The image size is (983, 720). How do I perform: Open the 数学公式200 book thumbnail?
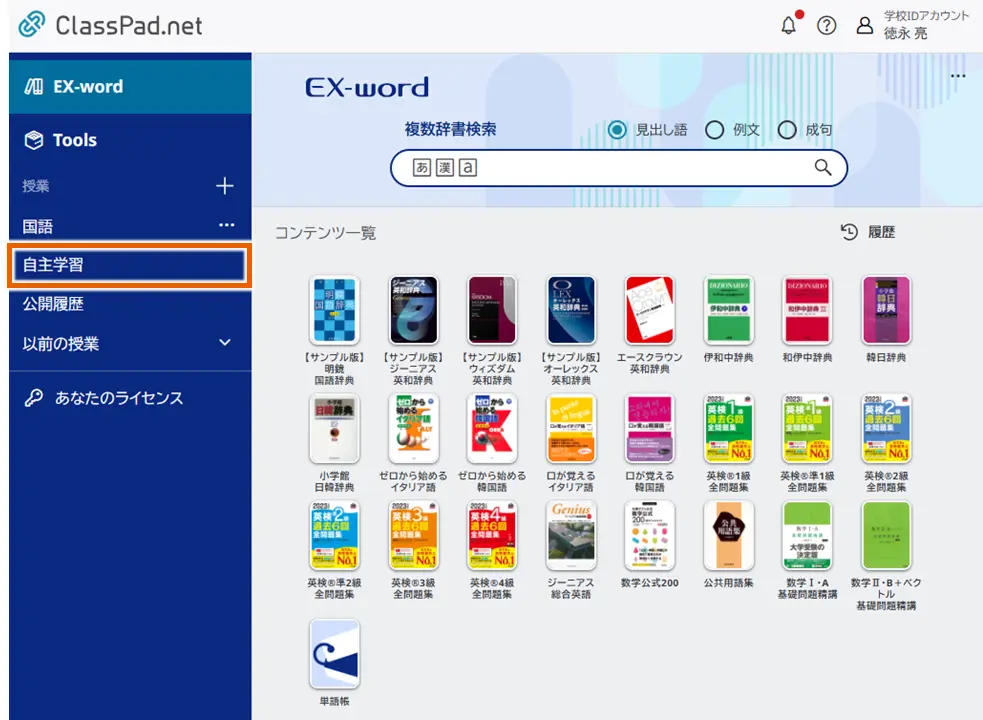(649, 535)
